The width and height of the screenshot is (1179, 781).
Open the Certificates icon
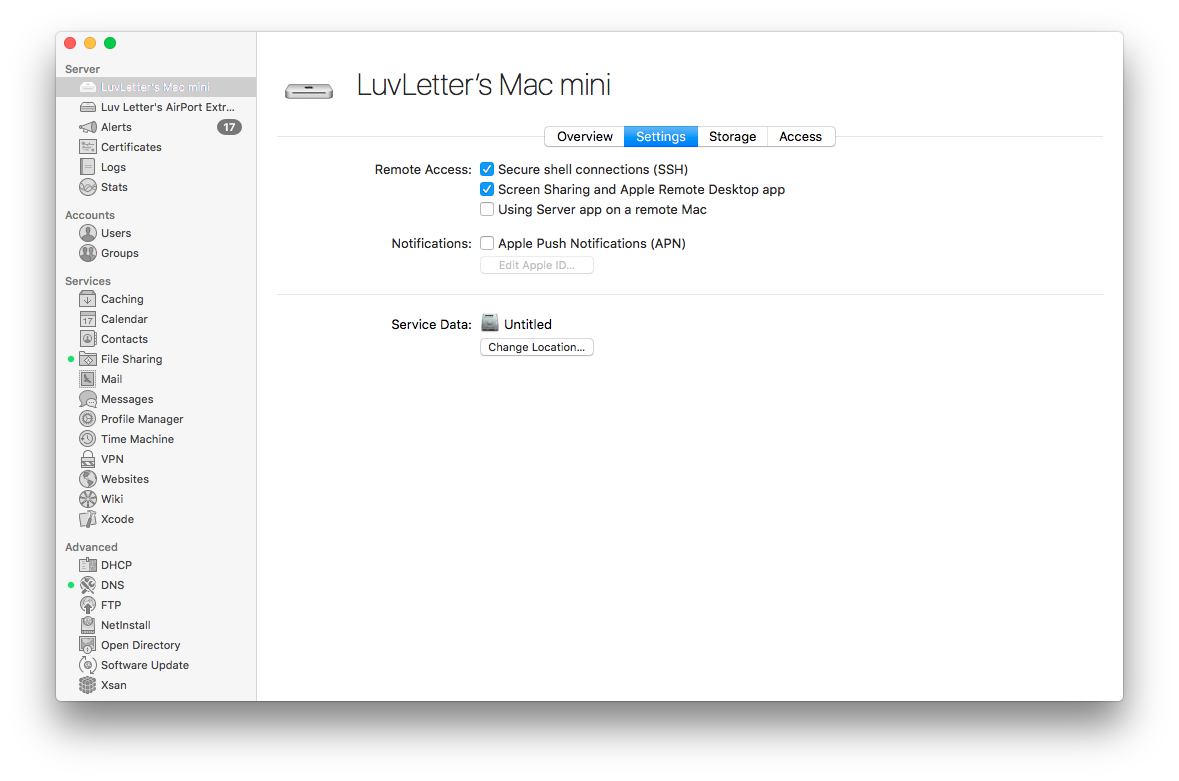point(88,147)
